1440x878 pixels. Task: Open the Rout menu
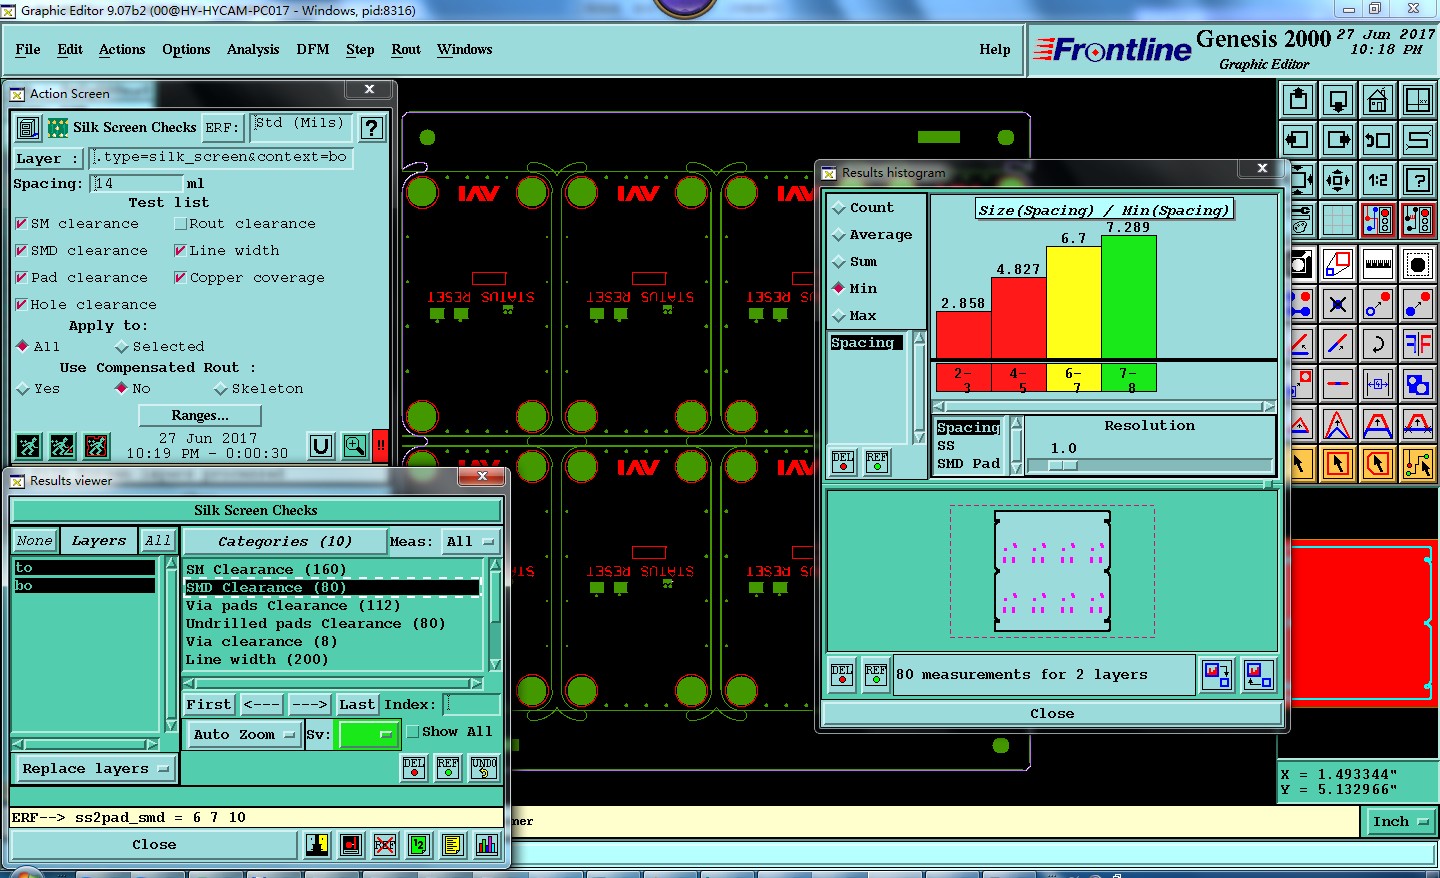[406, 49]
